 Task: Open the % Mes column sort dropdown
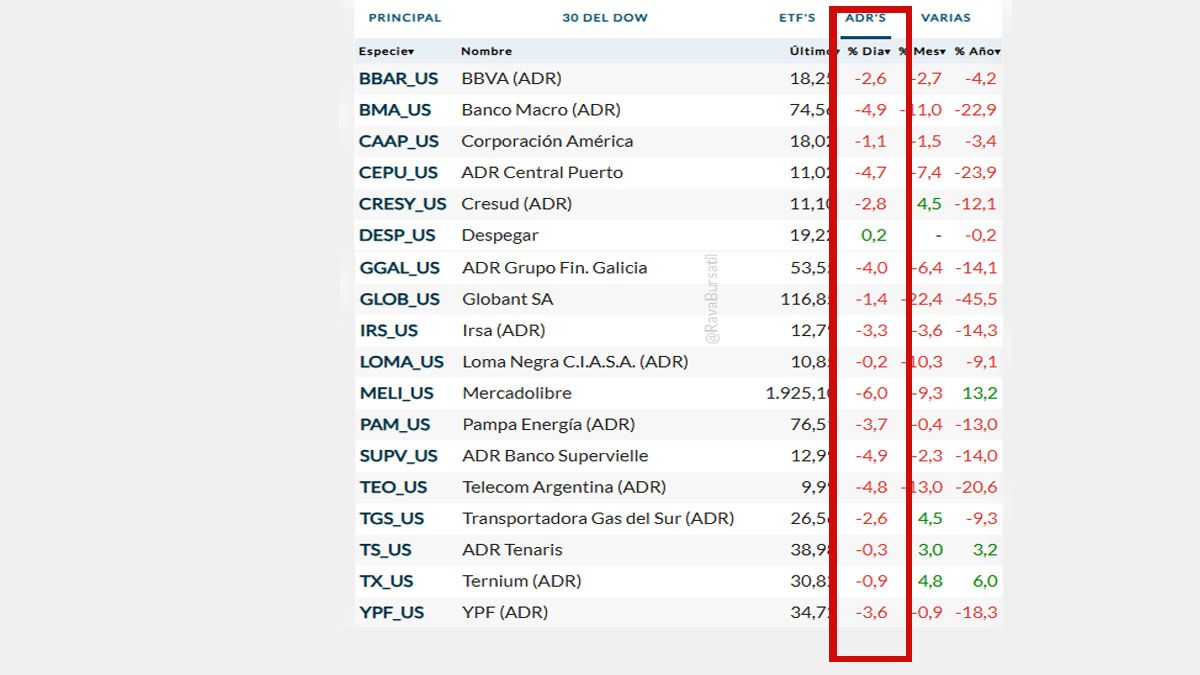922,49
